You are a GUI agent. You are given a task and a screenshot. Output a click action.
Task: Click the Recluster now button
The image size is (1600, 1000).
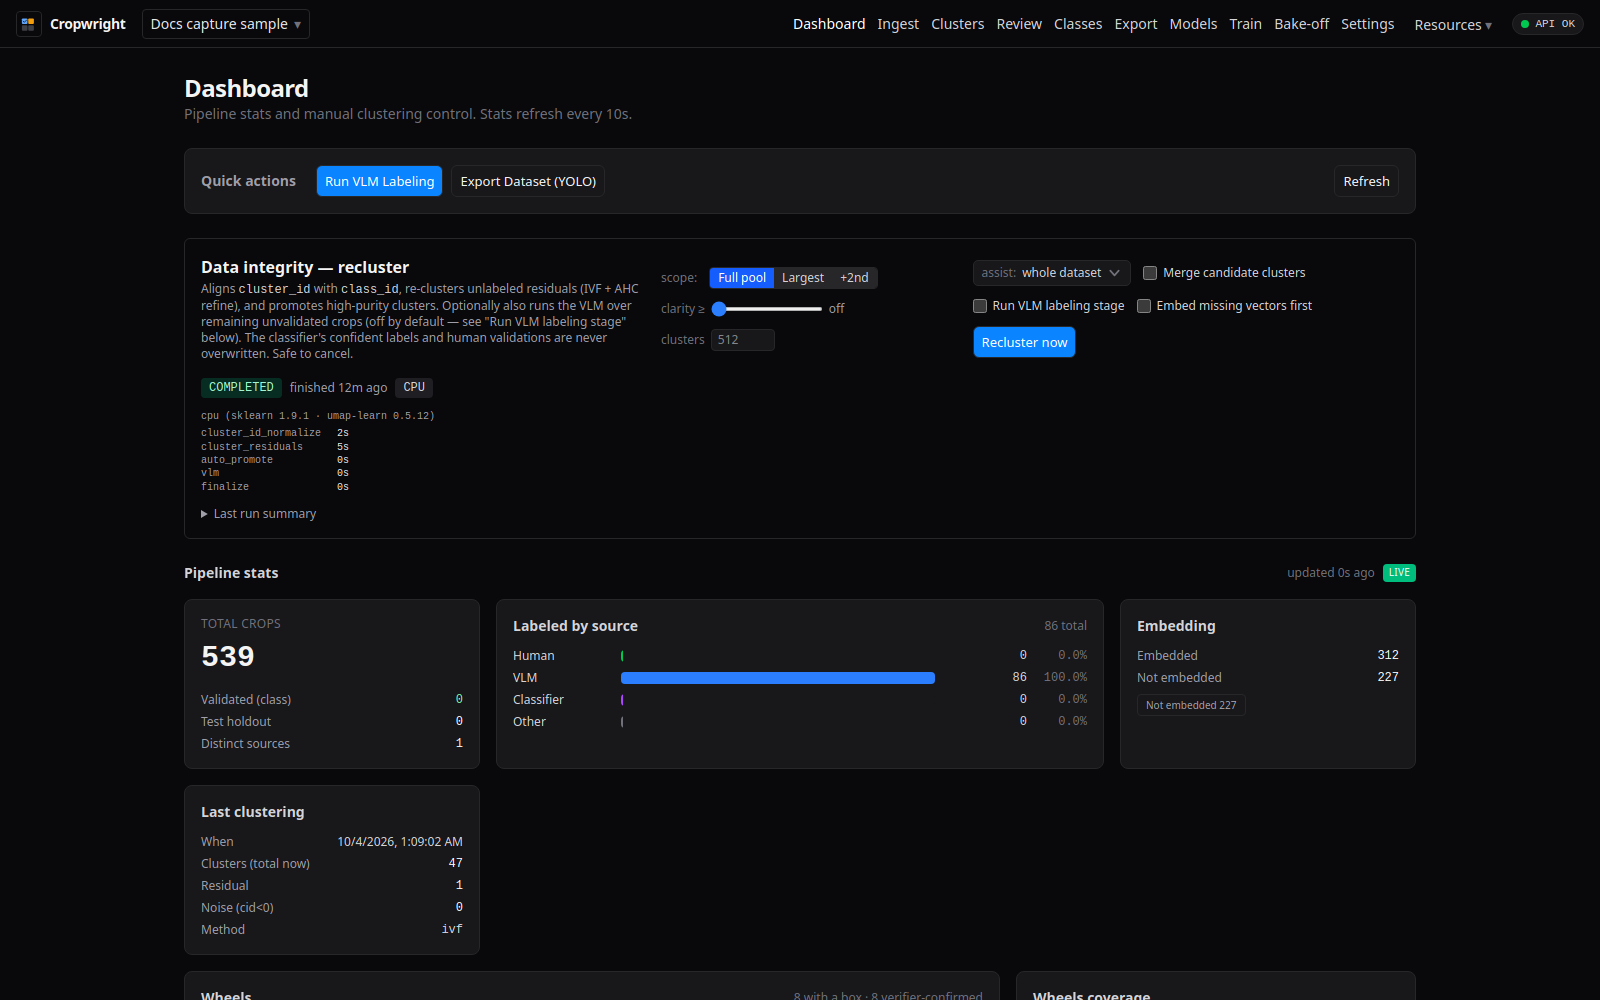1024,342
